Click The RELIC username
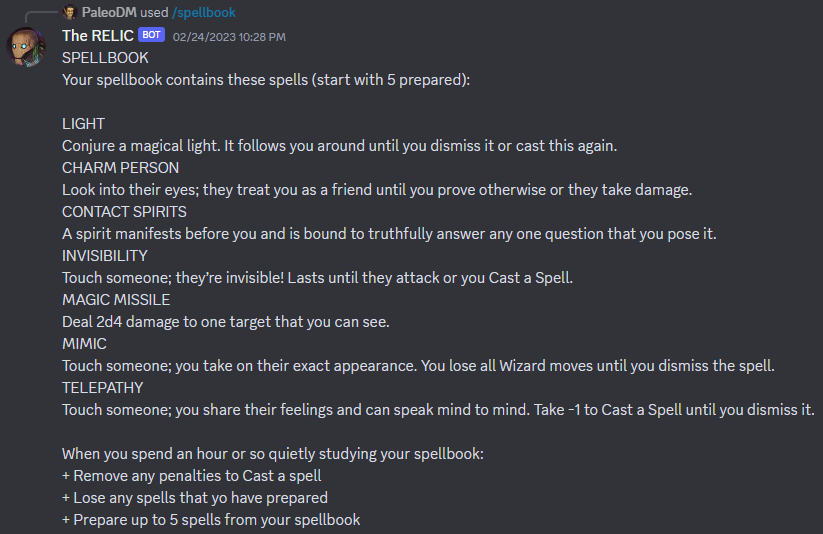The image size is (823, 534). tap(98, 36)
